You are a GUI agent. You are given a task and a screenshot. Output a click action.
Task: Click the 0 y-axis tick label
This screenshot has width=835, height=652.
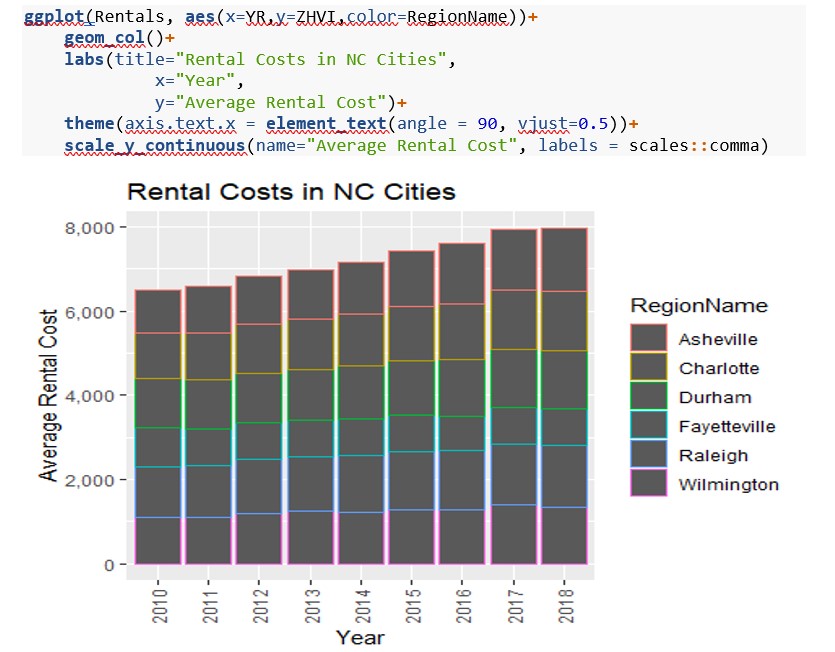point(109,565)
